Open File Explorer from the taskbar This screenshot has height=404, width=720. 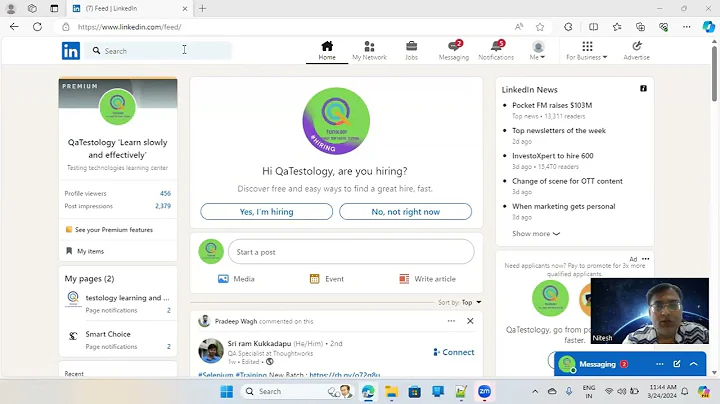pyautogui.click(x=391, y=392)
